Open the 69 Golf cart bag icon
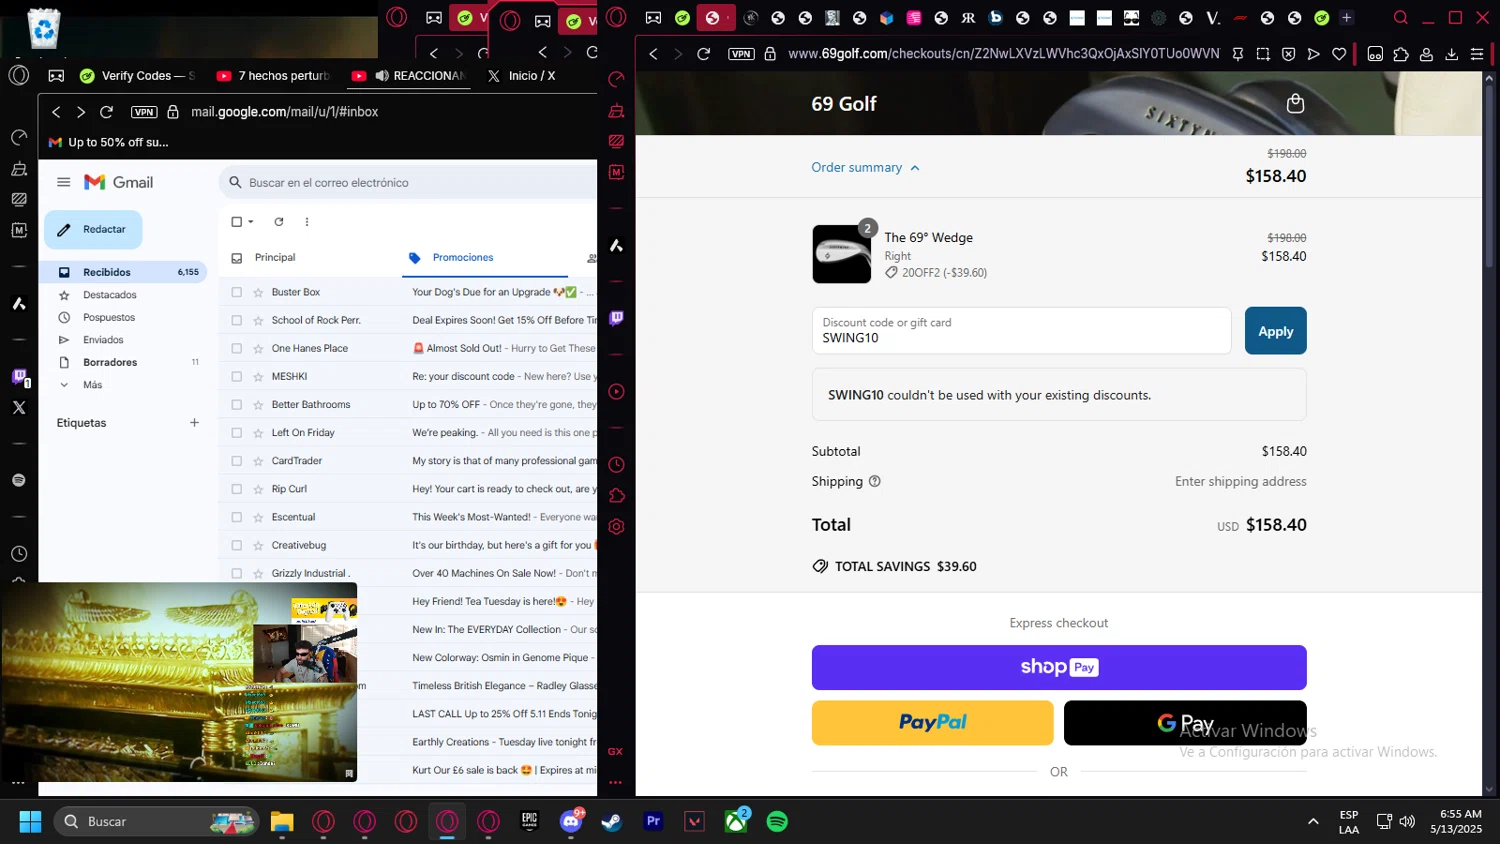 (x=1295, y=103)
